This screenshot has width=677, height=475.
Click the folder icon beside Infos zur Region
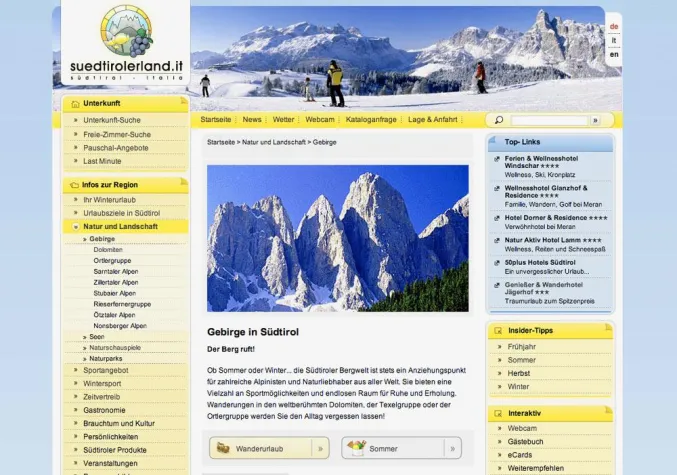point(74,185)
